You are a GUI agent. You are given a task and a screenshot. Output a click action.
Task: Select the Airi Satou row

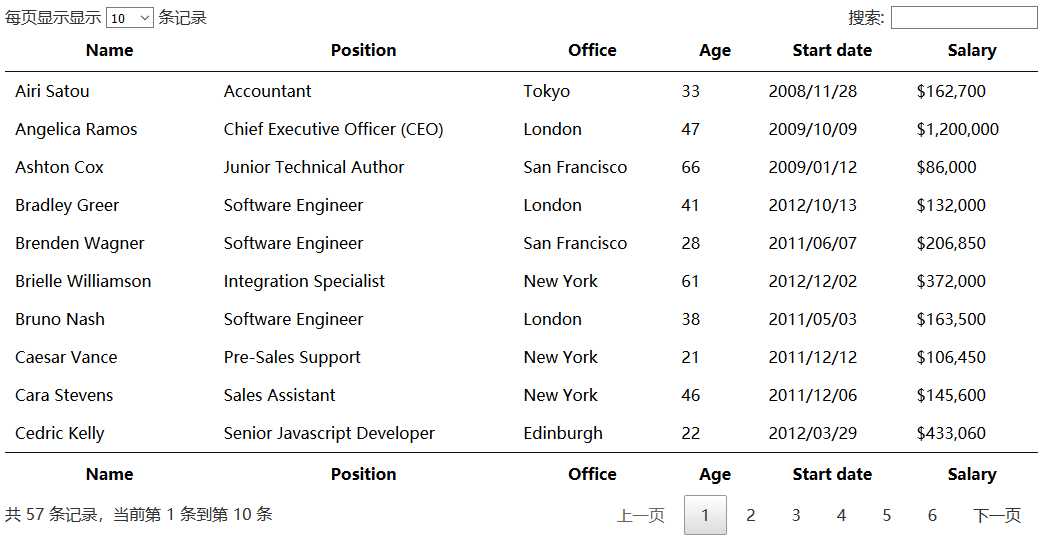pos(52,91)
